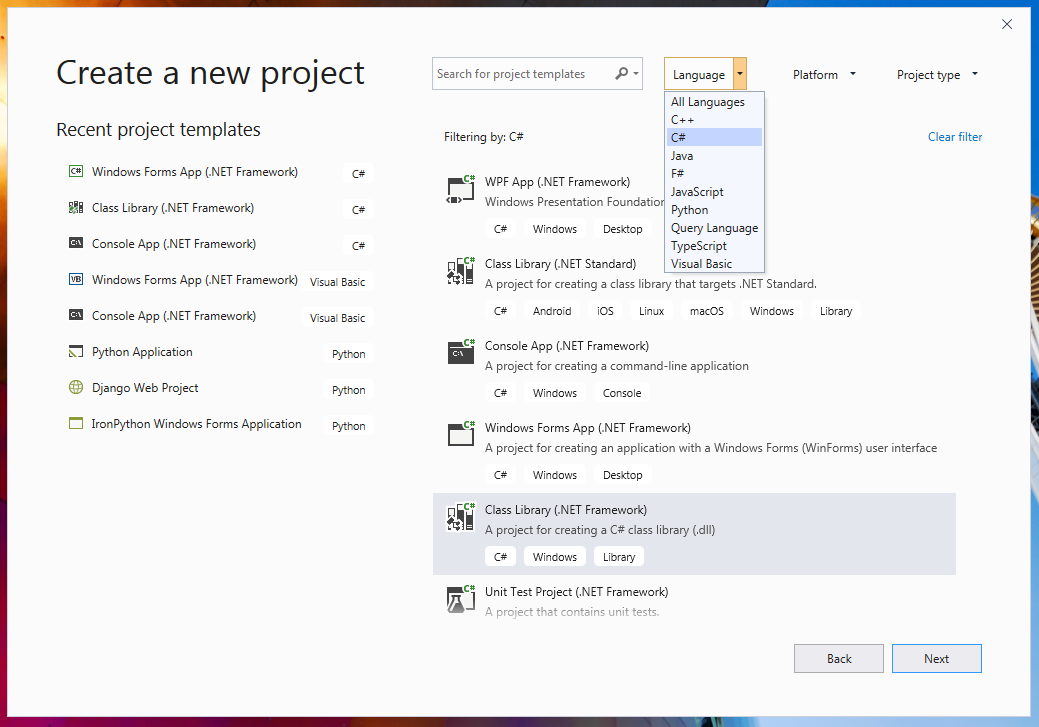
Task: Select the Console App (.NET Framework) title in results
Action: click(x=567, y=345)
